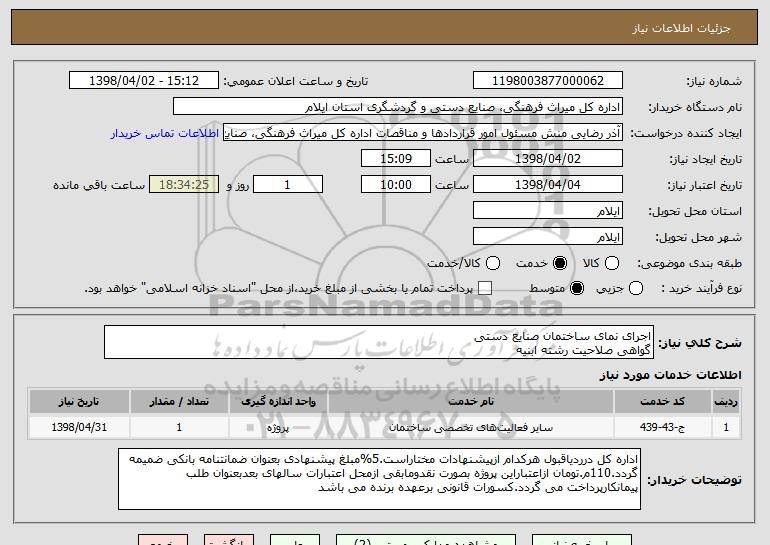Click the پروژه unit cell

coord(278,427)
